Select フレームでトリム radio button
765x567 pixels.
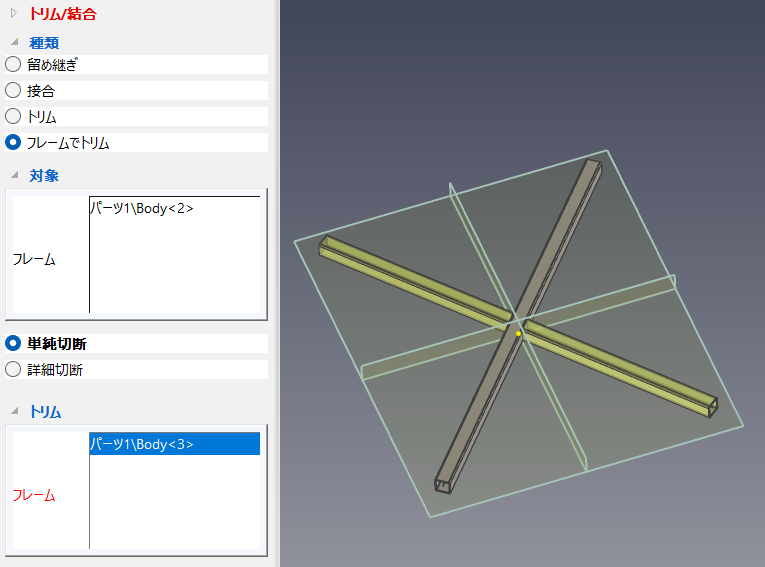click(x=13, y=142)
